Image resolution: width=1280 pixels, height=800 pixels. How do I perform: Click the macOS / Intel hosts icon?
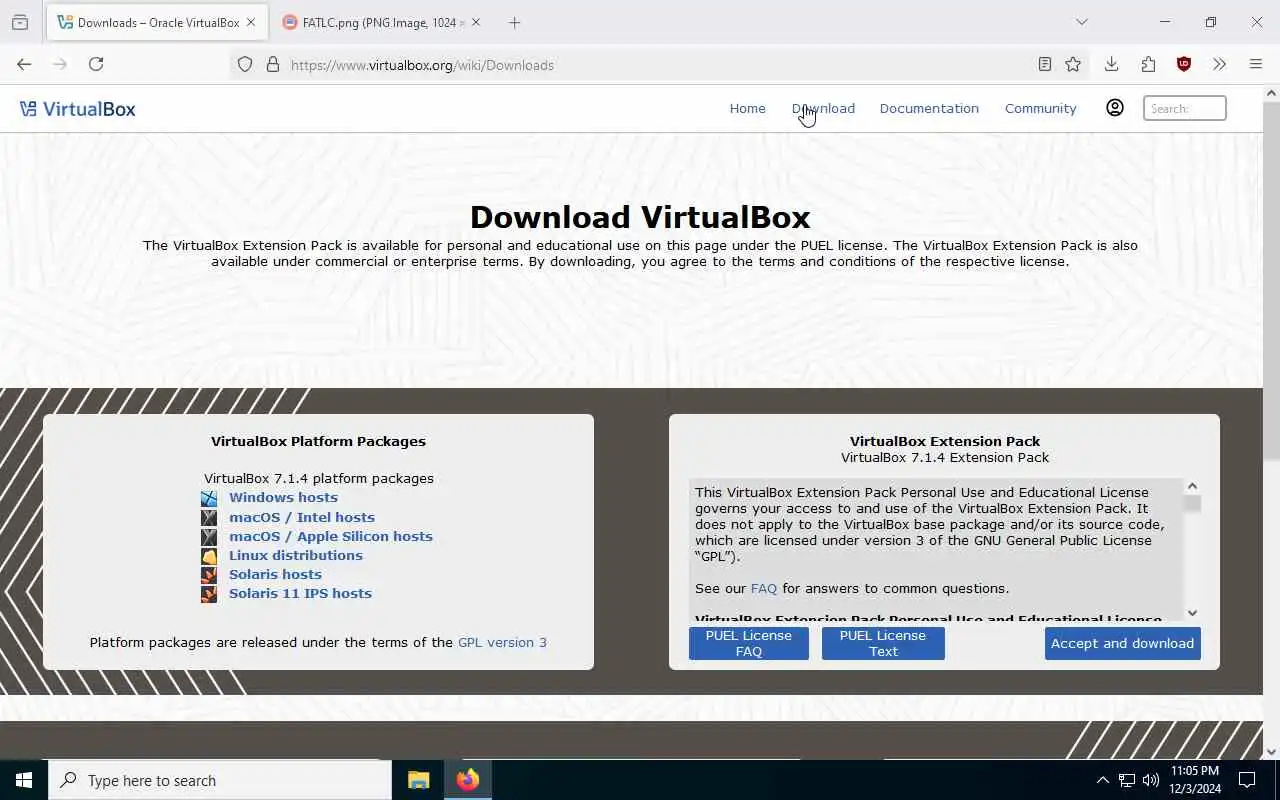(209, 517)
